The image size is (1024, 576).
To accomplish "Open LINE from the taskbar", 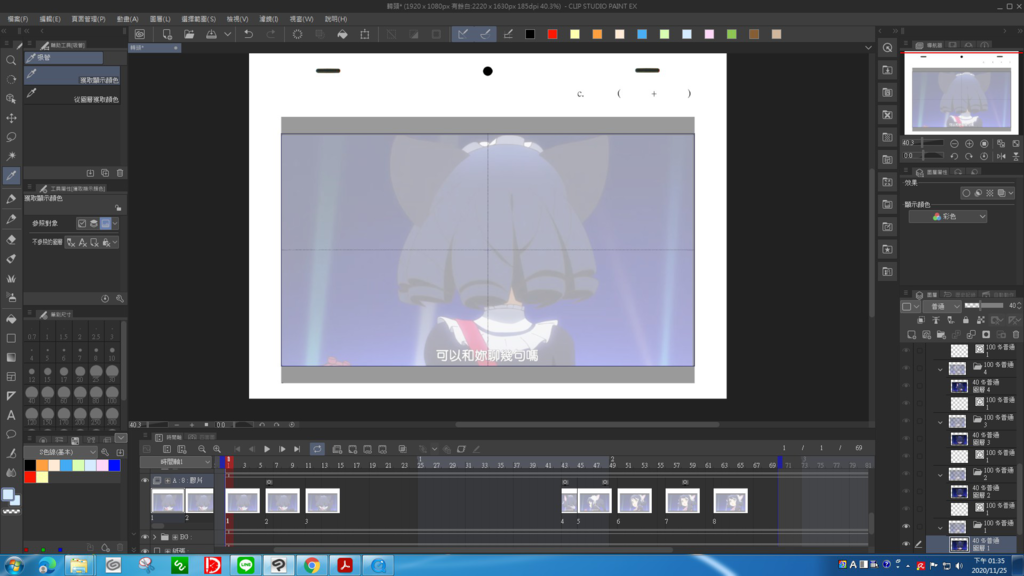I will [246, 565].
